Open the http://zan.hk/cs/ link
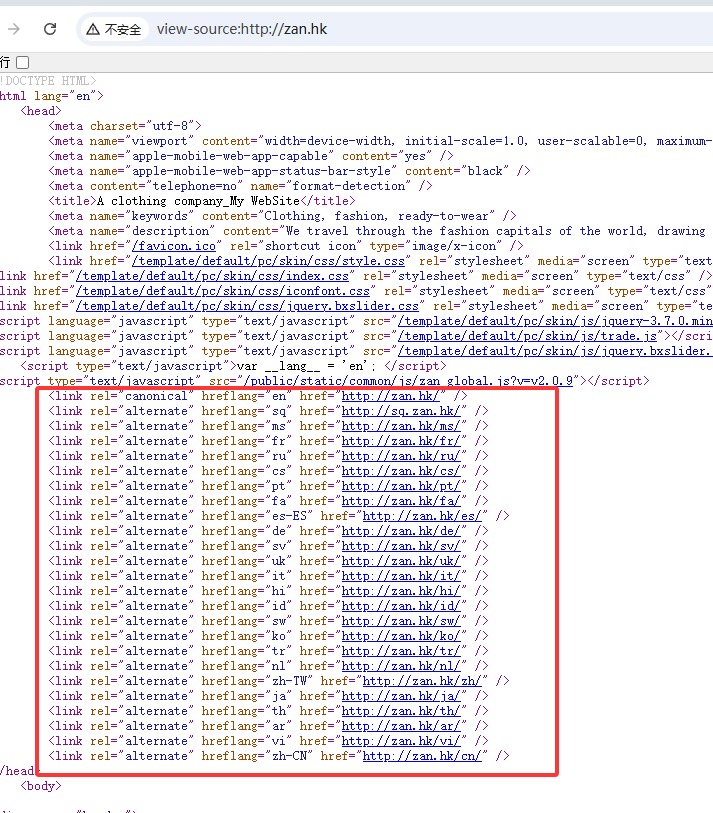The image size is (713, 813). [401, 471]
